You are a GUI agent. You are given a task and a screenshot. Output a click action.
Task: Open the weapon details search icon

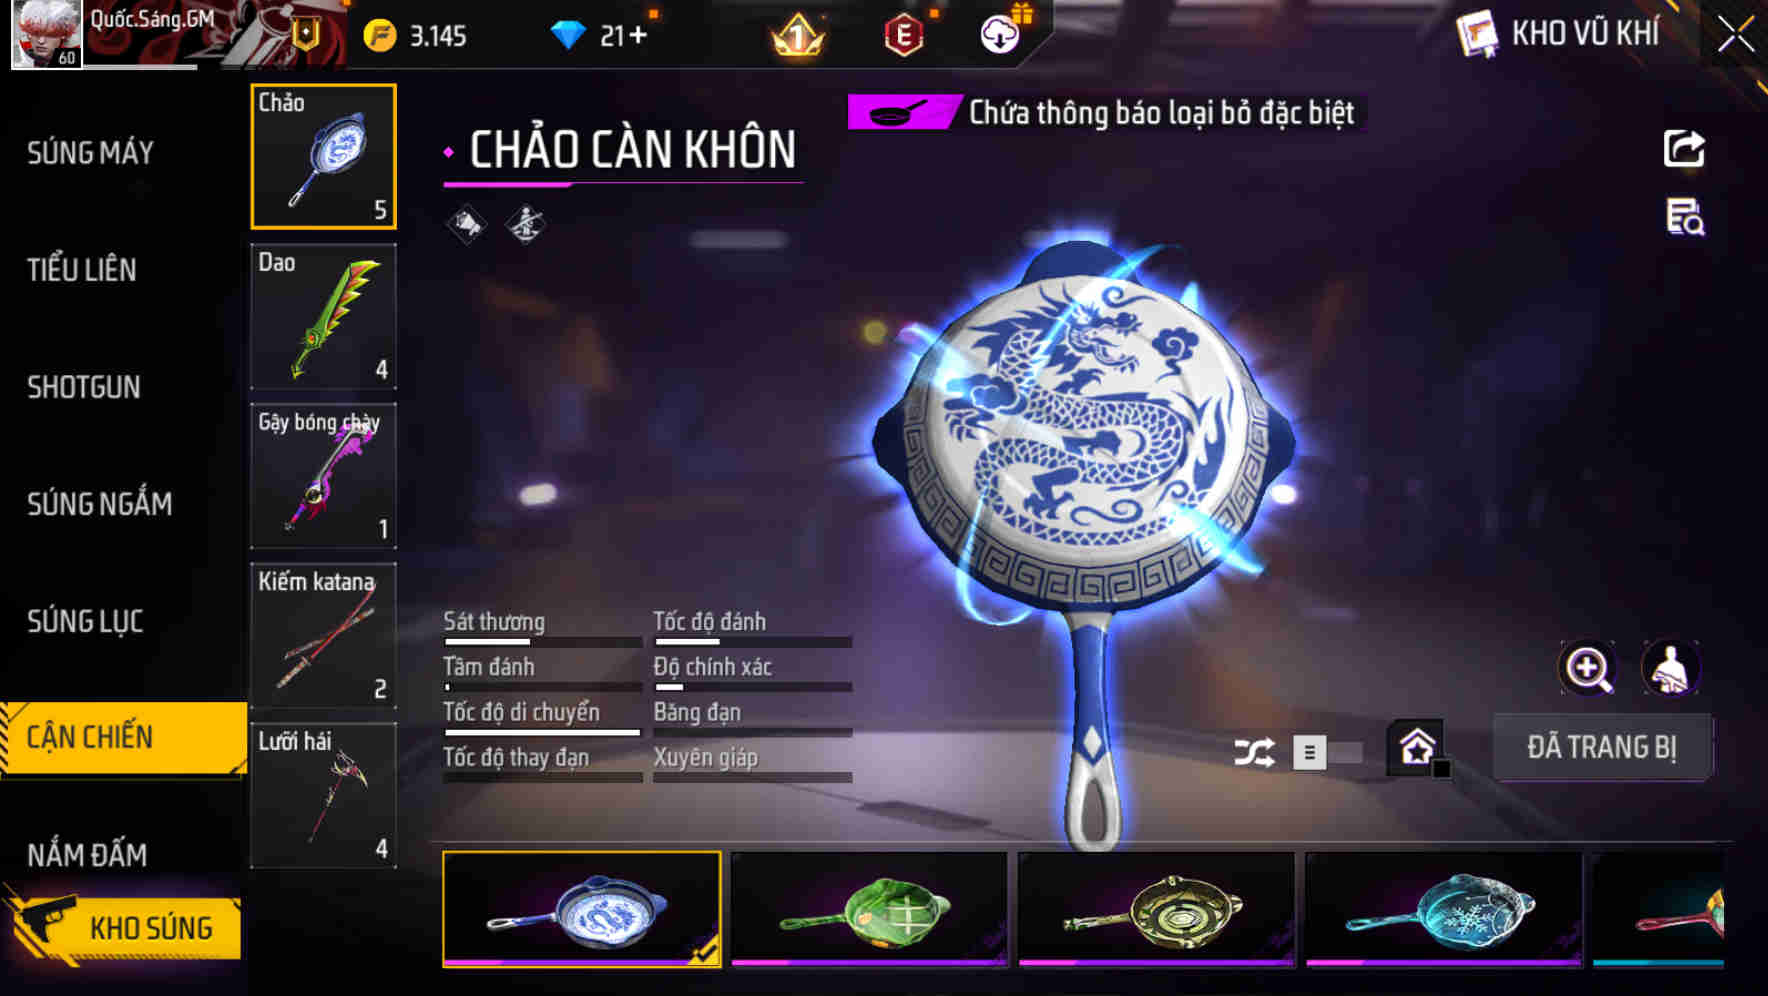[1685, 217]
